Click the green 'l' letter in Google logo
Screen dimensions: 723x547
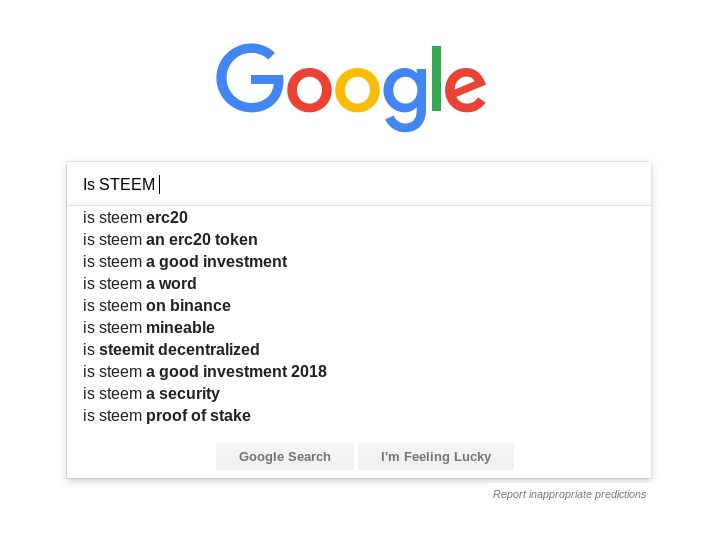pos(436,78)
